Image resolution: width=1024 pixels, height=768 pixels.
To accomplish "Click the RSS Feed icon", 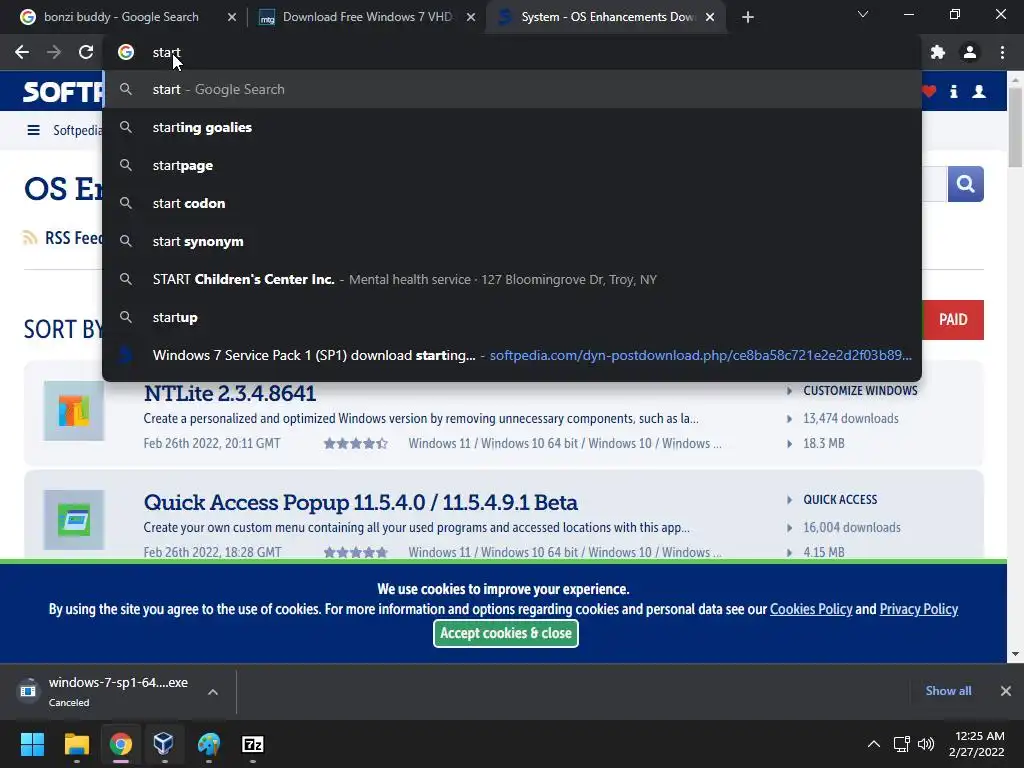I will coord(30,238).
